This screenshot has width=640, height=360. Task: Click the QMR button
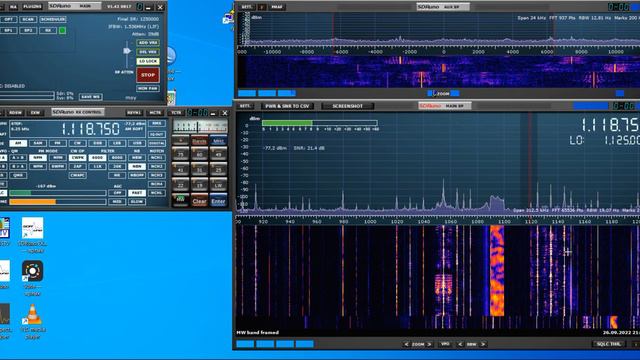pyautogui.click(x=18, y=176)
